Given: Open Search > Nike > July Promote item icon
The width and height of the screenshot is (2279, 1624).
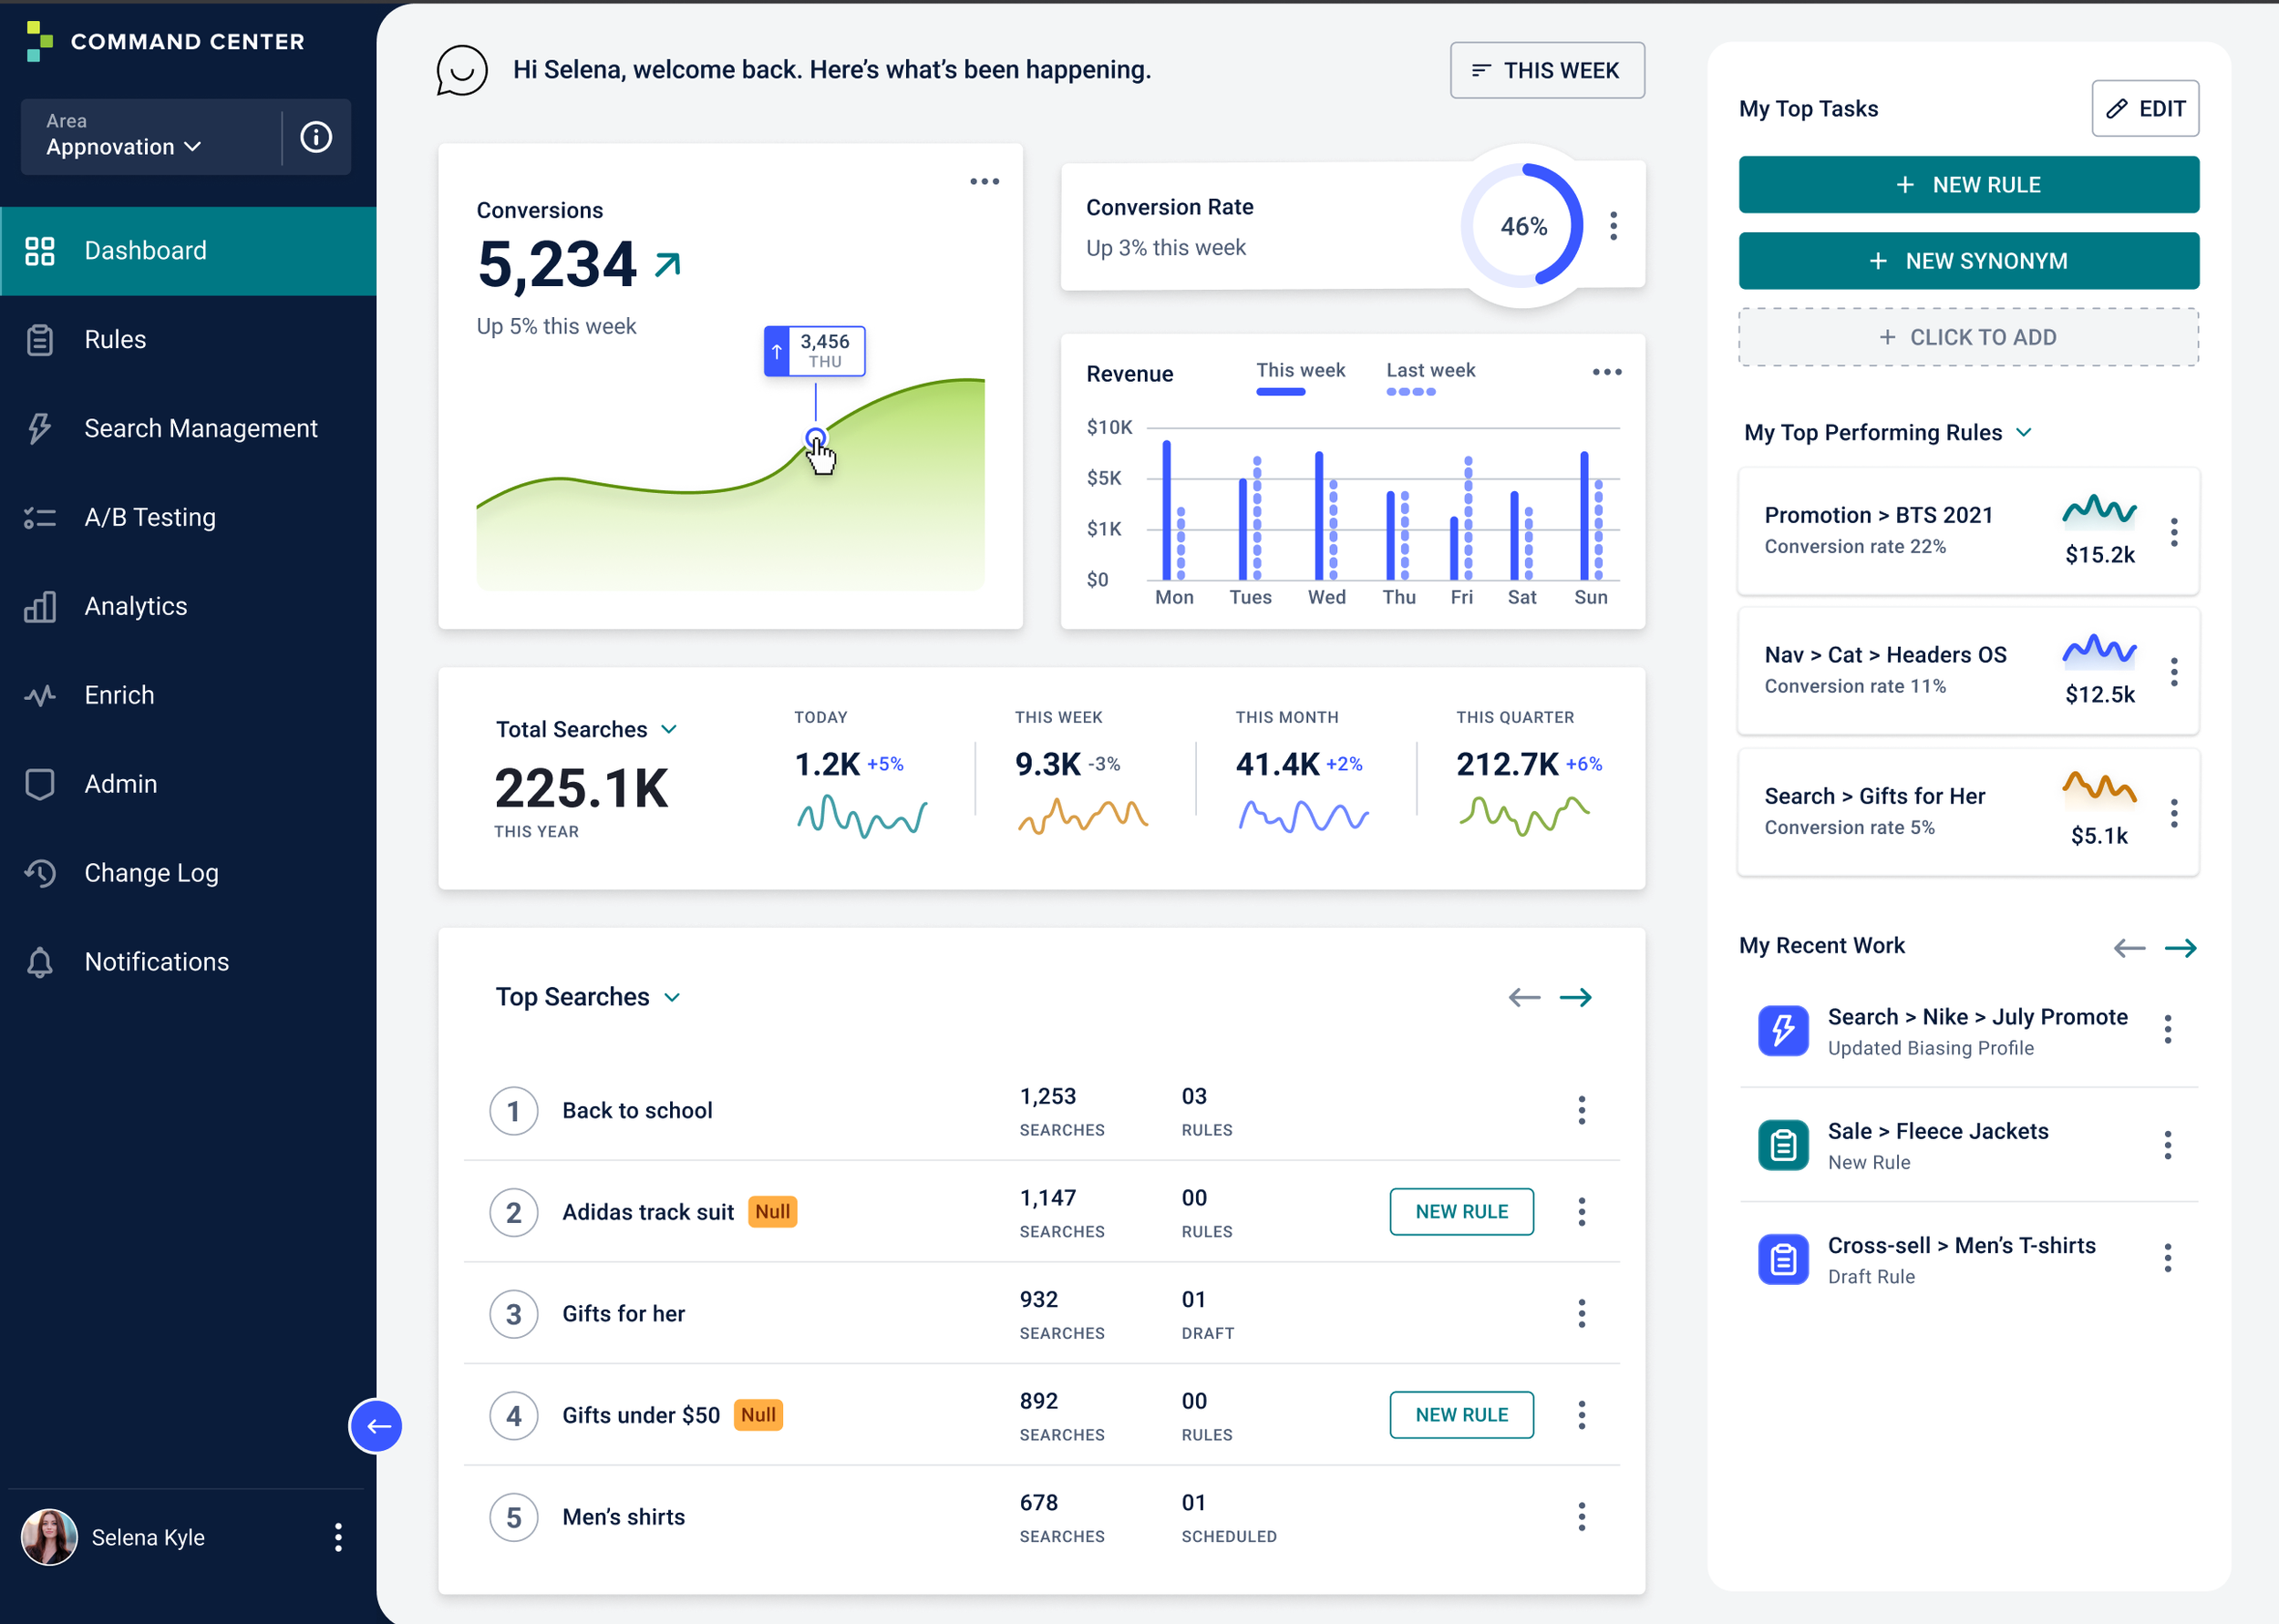Looking at the screenshot, I should click(x=1783, y=1031).
